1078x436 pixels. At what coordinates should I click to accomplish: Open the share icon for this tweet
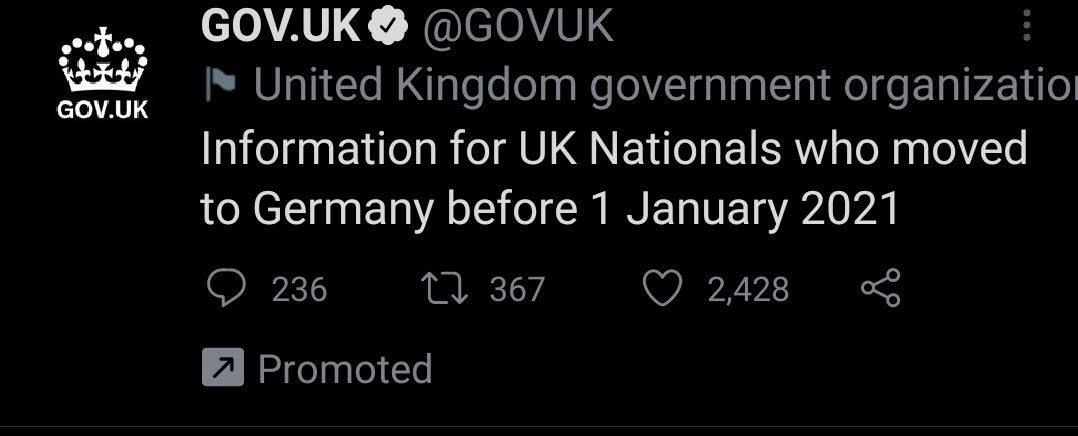pos(881,288)
